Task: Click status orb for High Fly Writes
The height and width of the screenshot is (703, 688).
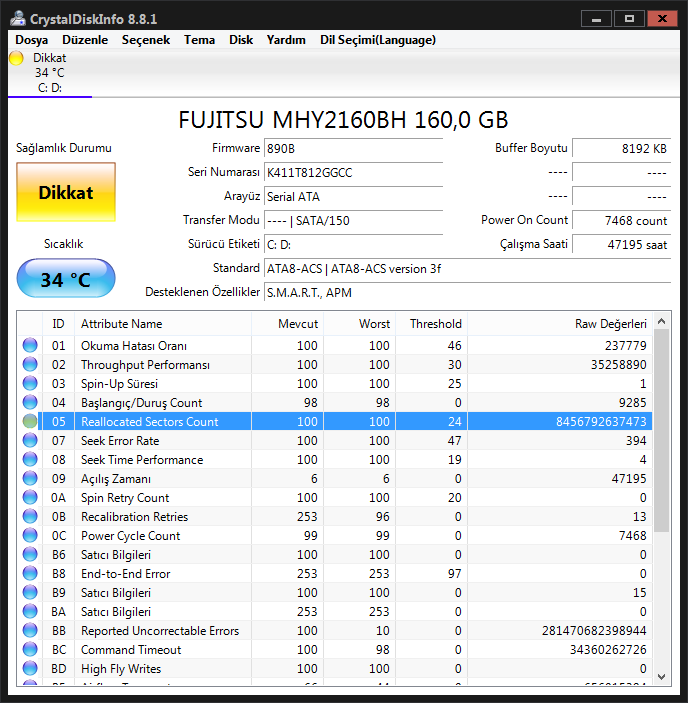Action: coord(30,668)
